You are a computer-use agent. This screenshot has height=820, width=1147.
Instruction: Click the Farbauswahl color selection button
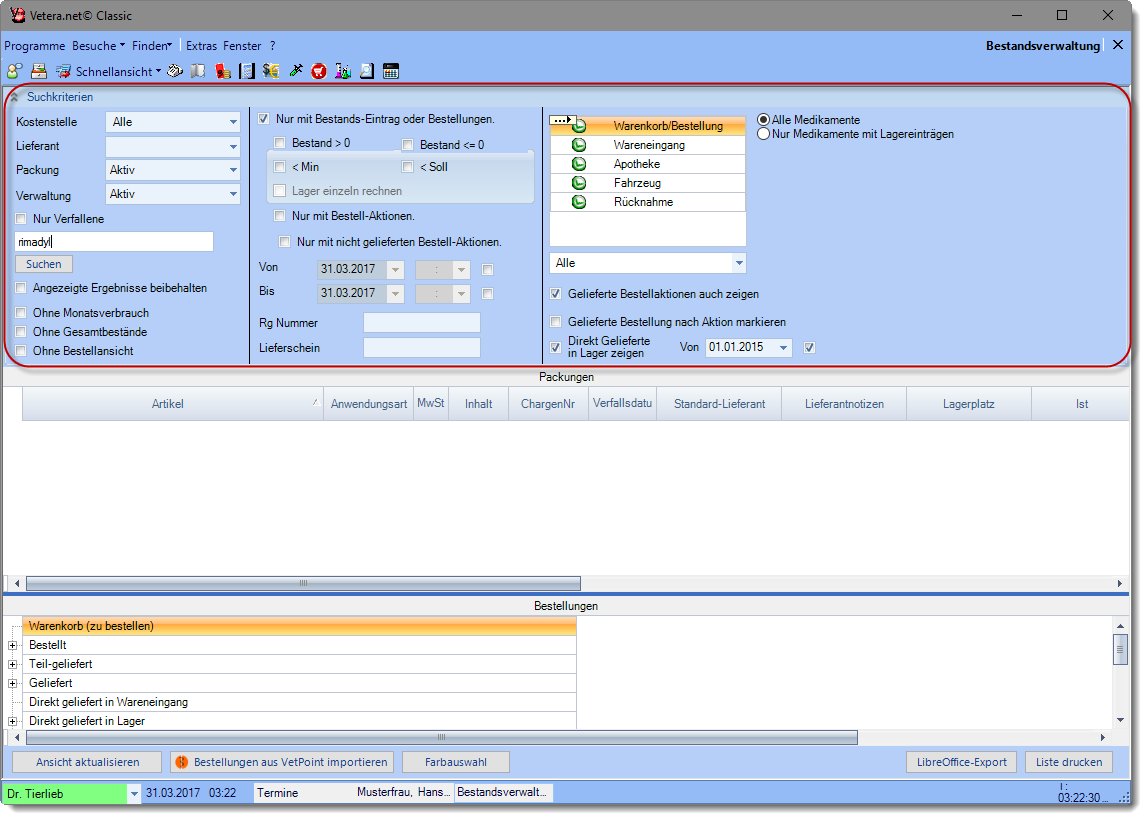[x=455, y=762]
